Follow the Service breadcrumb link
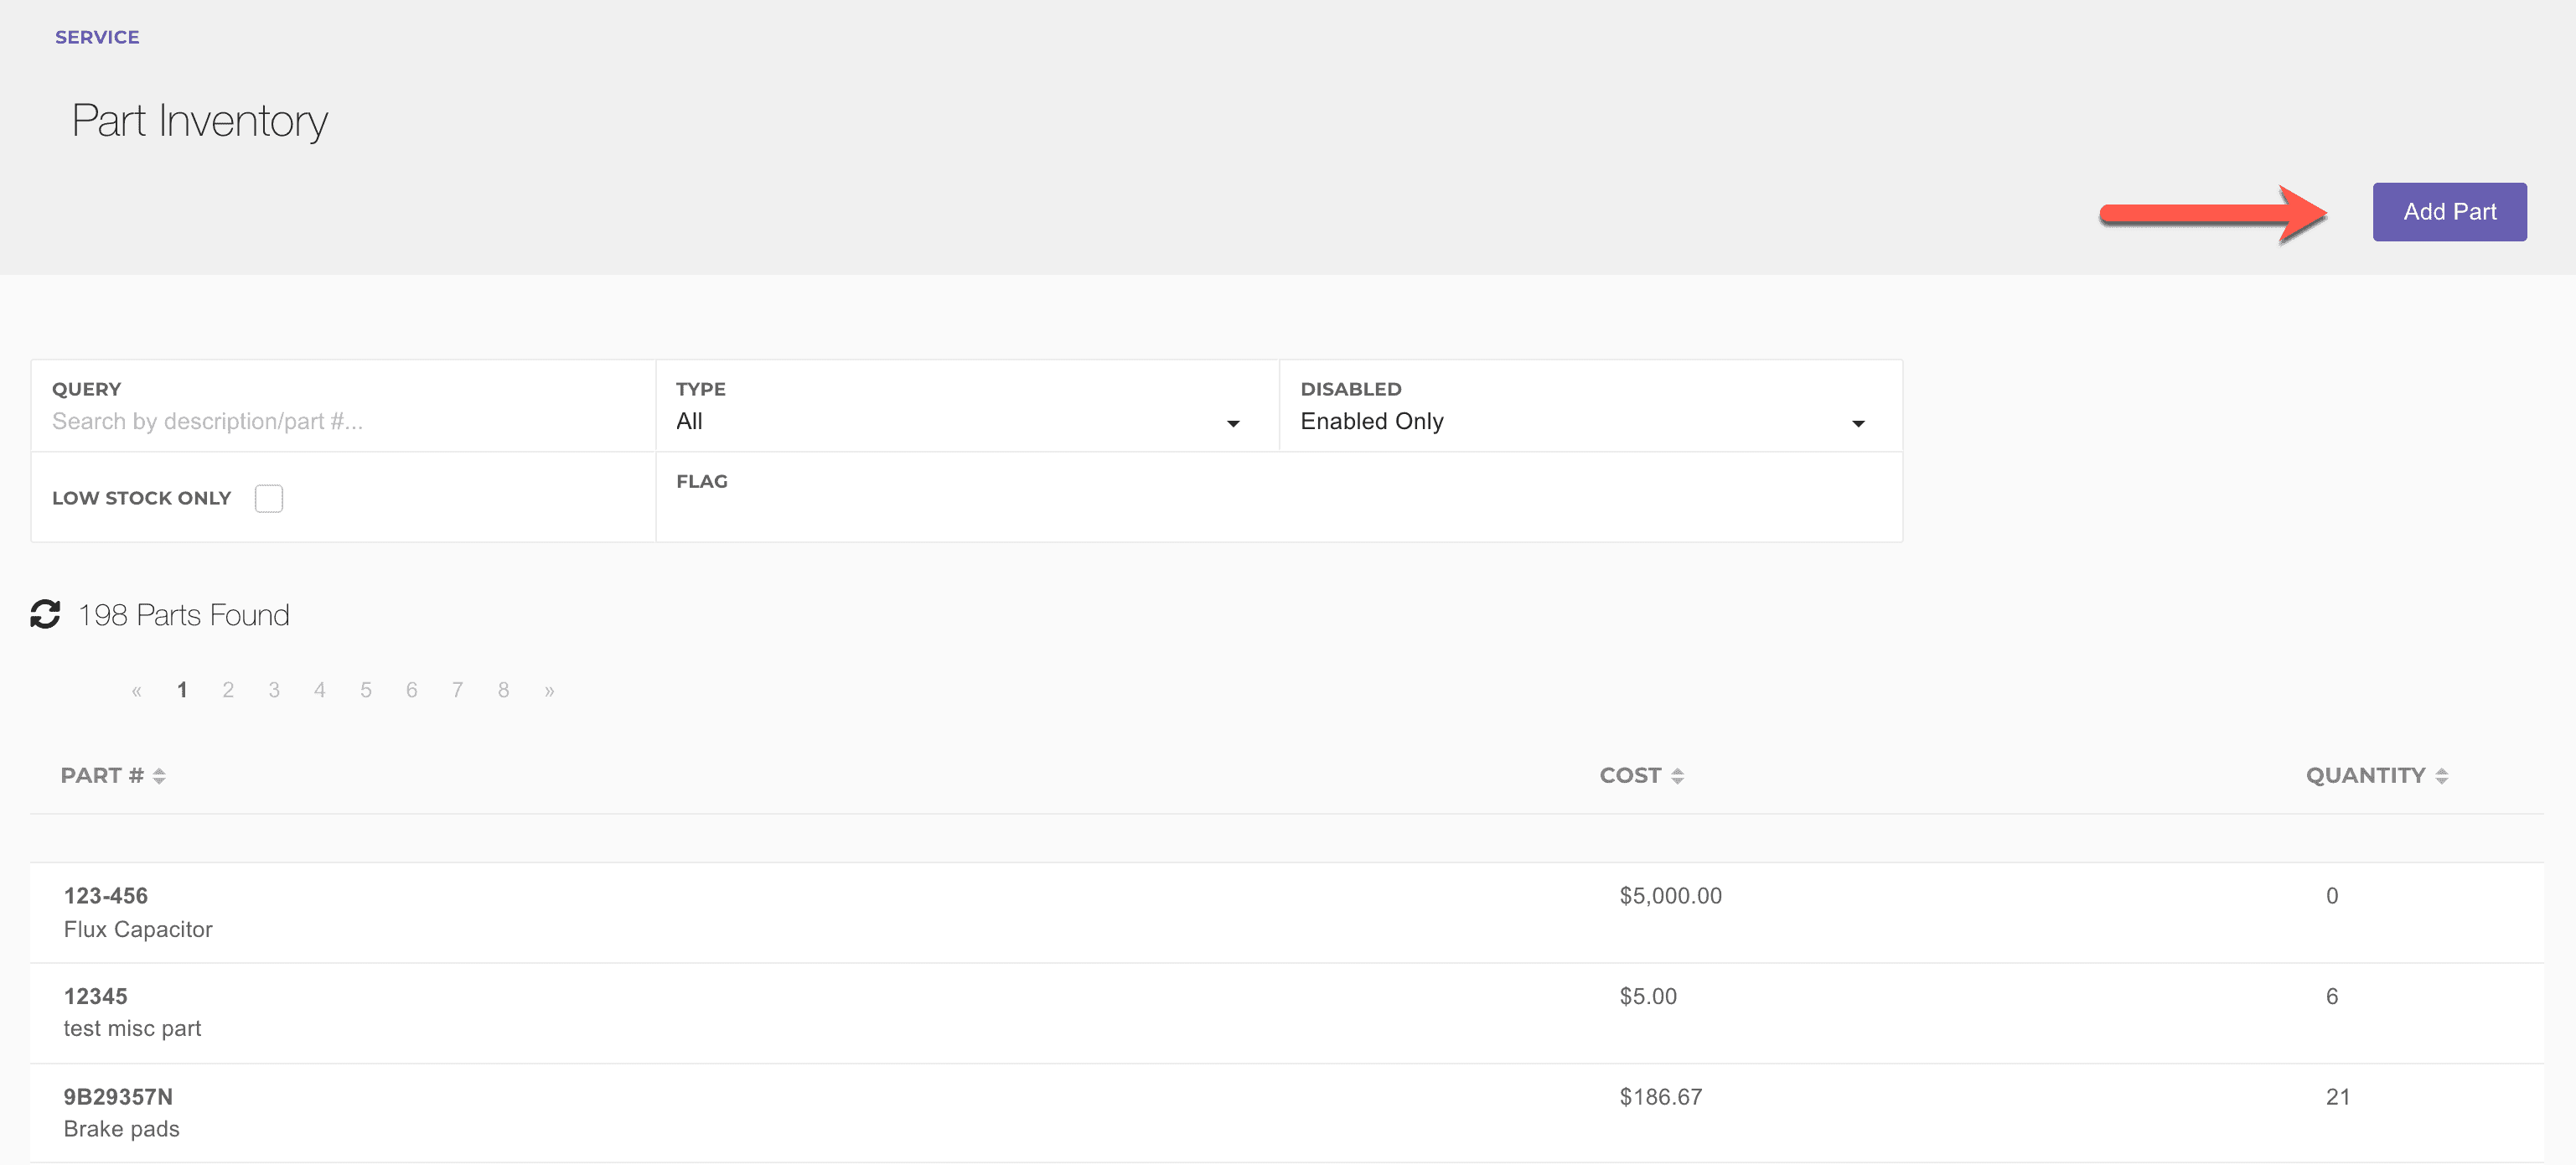The width and height of the screenshot is (2576, 1165). [97, 37]
